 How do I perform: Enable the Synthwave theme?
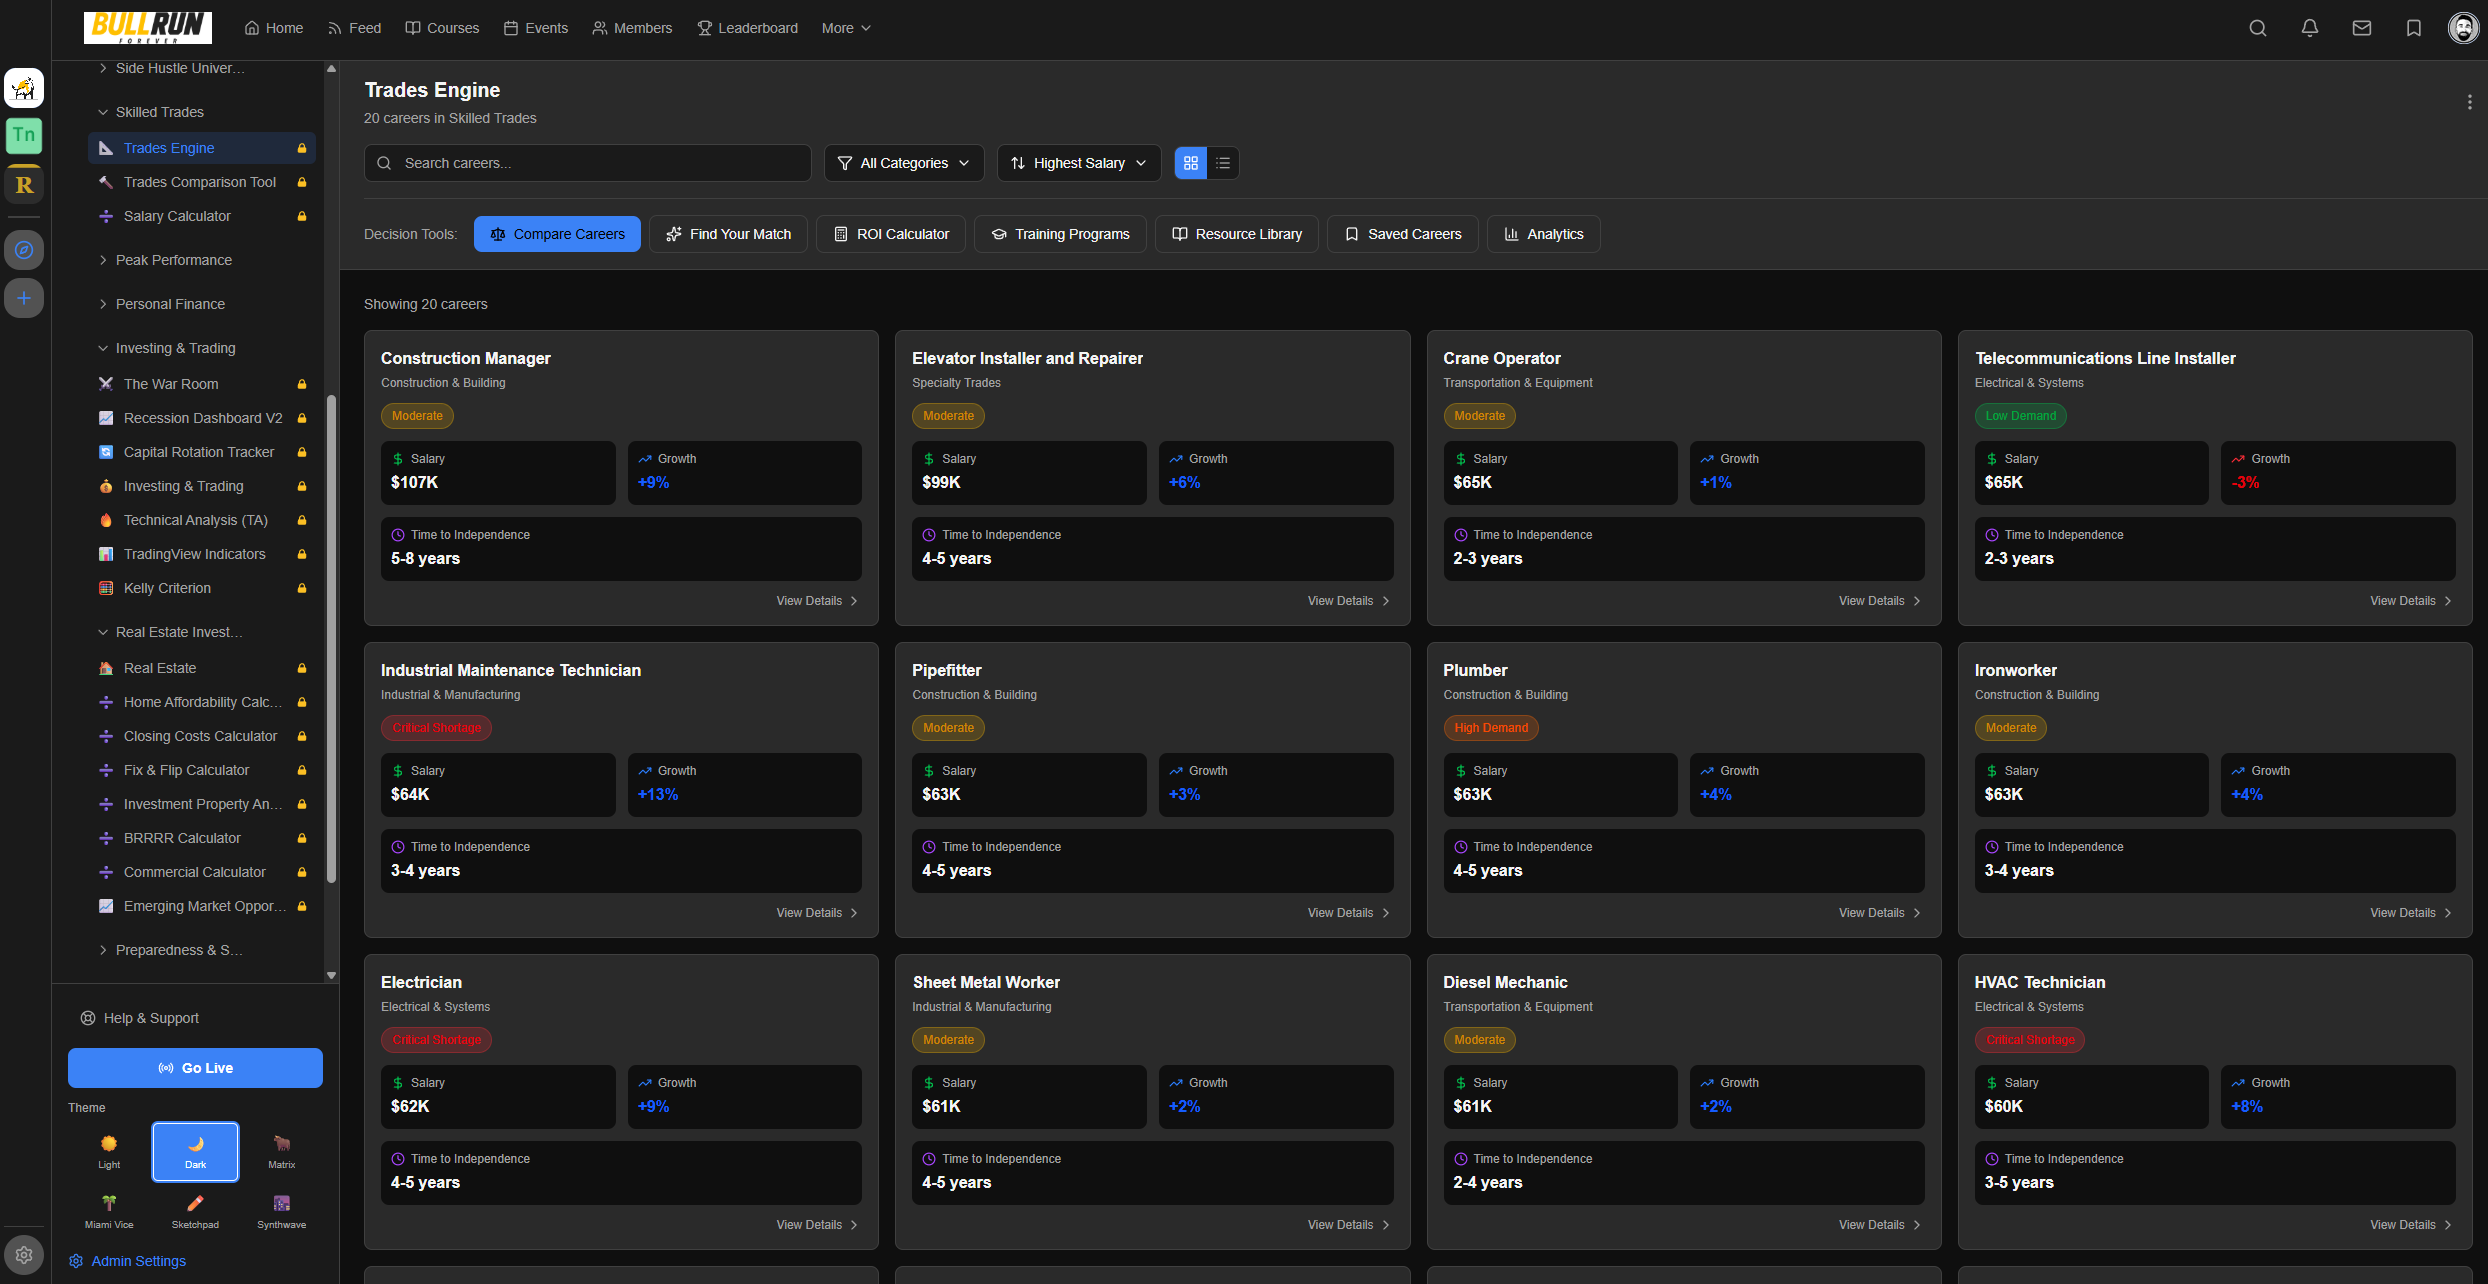point(281,1210)
